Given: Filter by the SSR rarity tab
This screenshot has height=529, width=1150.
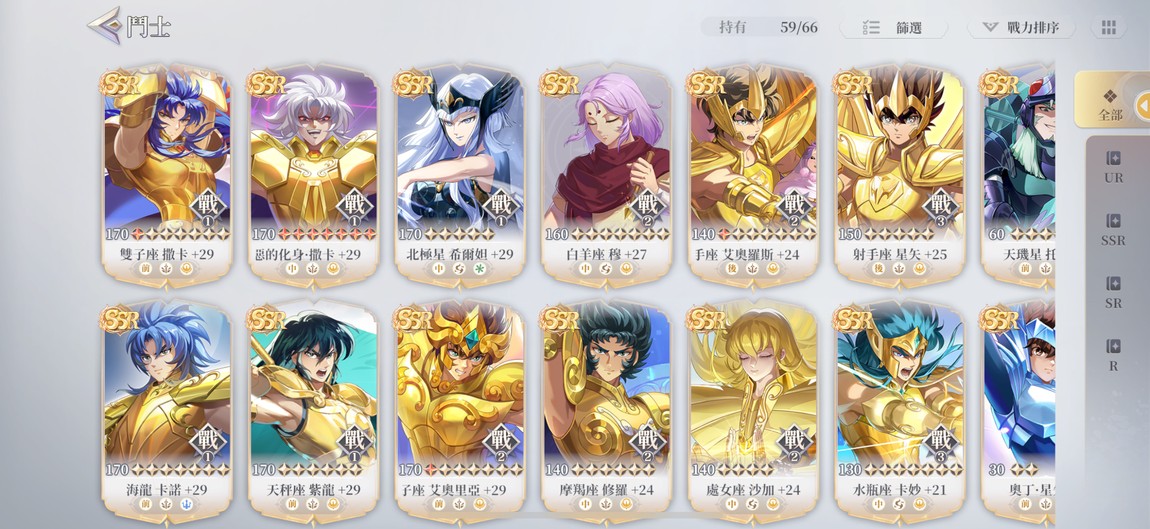Looking at the screenshot, I should click(1113, 230).
